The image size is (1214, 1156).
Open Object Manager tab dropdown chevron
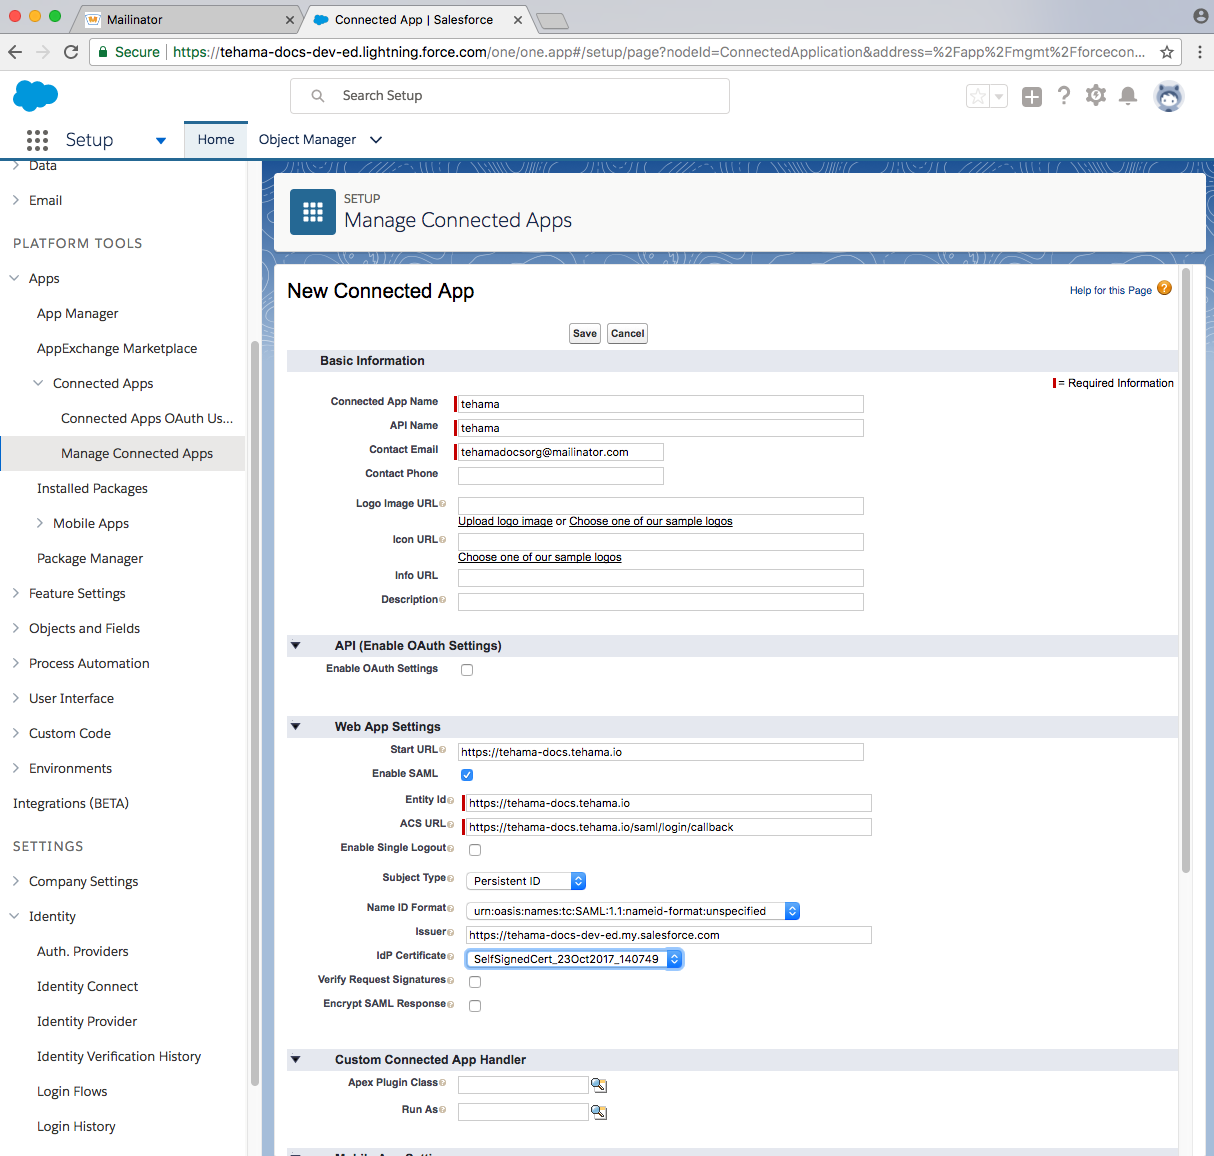(x=376, y=140)
